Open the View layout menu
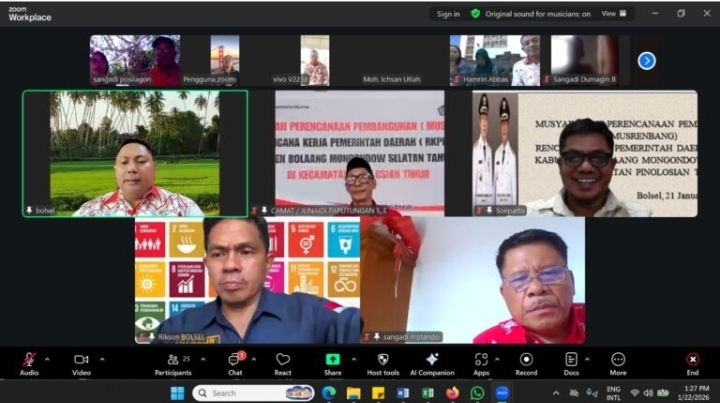 [x=614, y=14]
